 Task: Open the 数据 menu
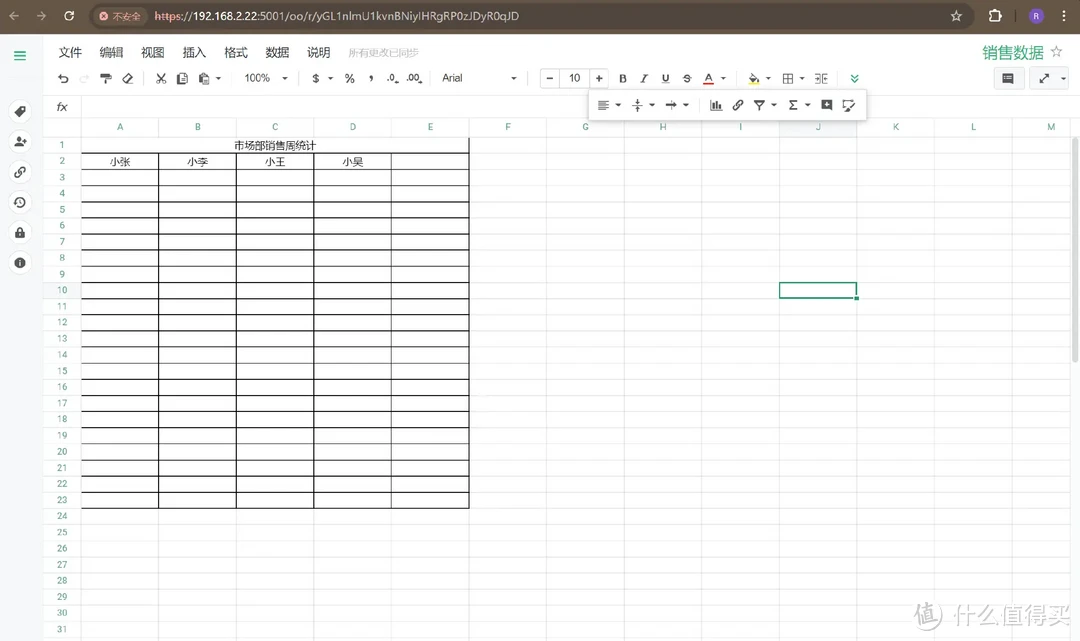tap(278, 52)
